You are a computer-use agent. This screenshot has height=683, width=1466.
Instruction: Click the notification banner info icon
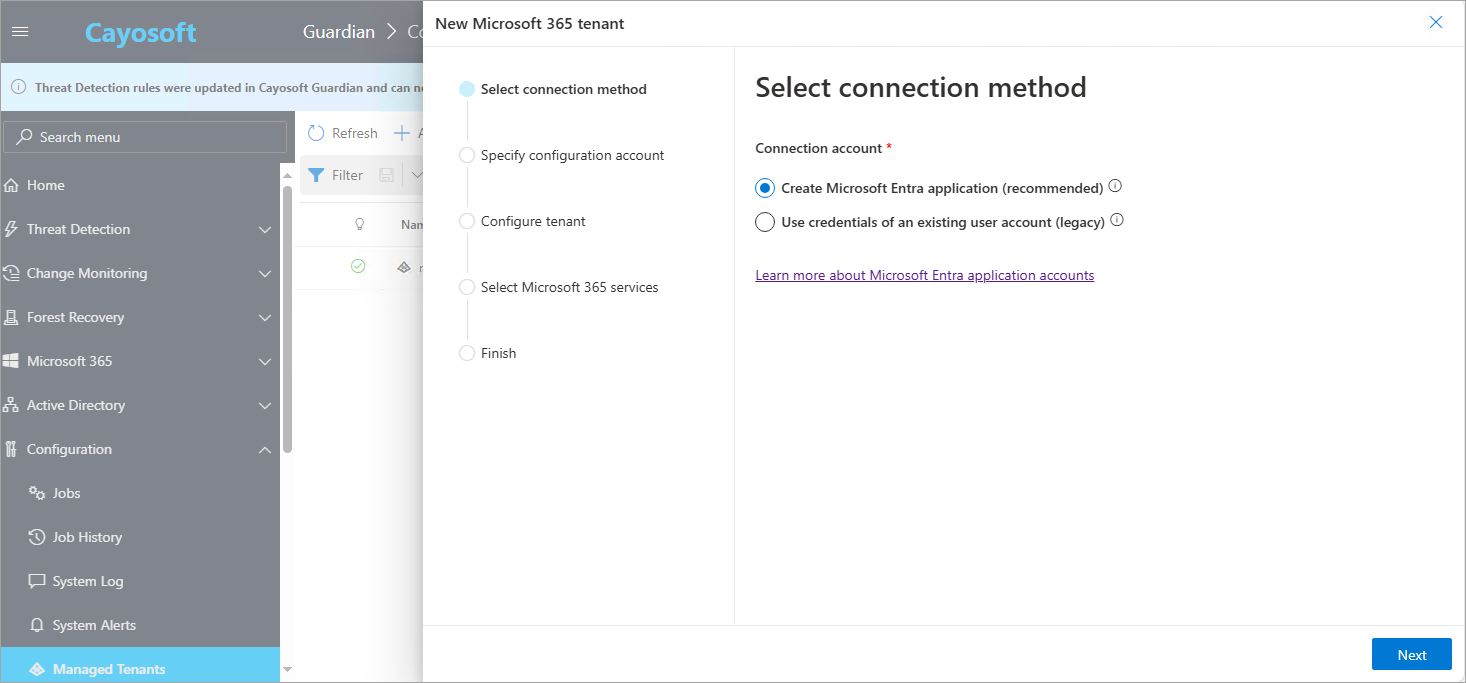click(18, 87)
